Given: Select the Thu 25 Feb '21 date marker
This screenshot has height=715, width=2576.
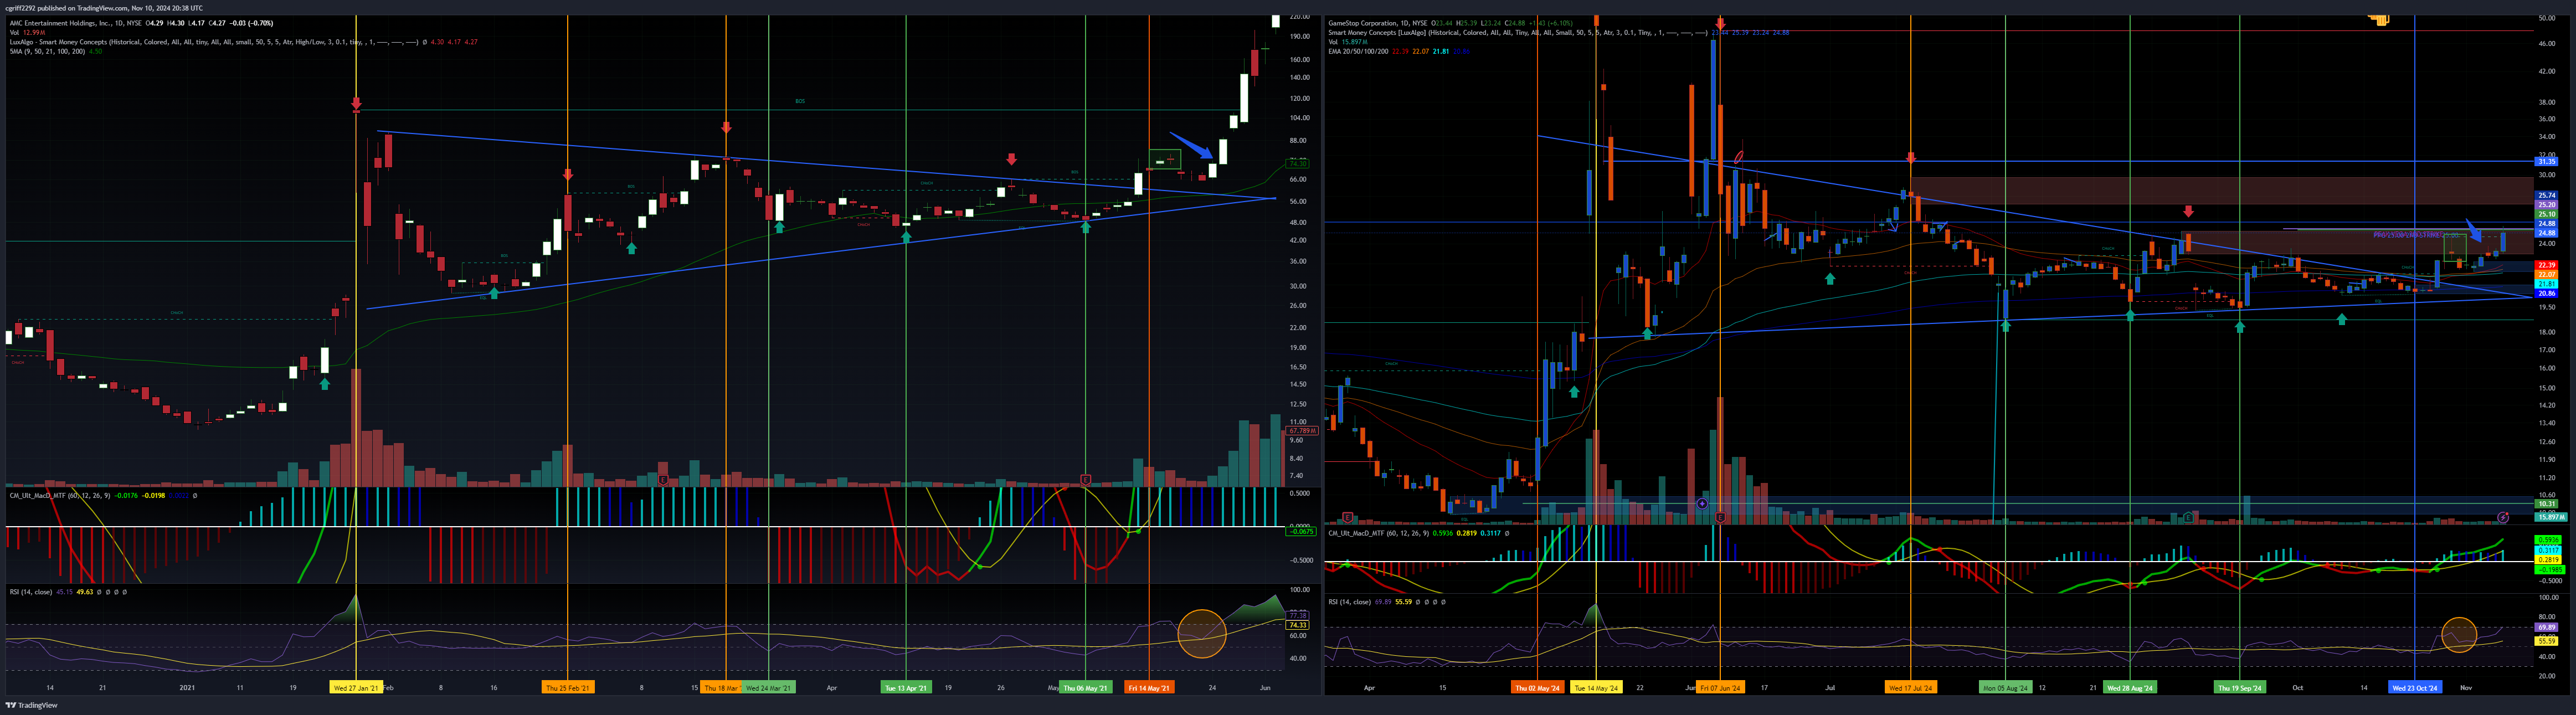Looking at the screenshot, I should coord(568,688).
